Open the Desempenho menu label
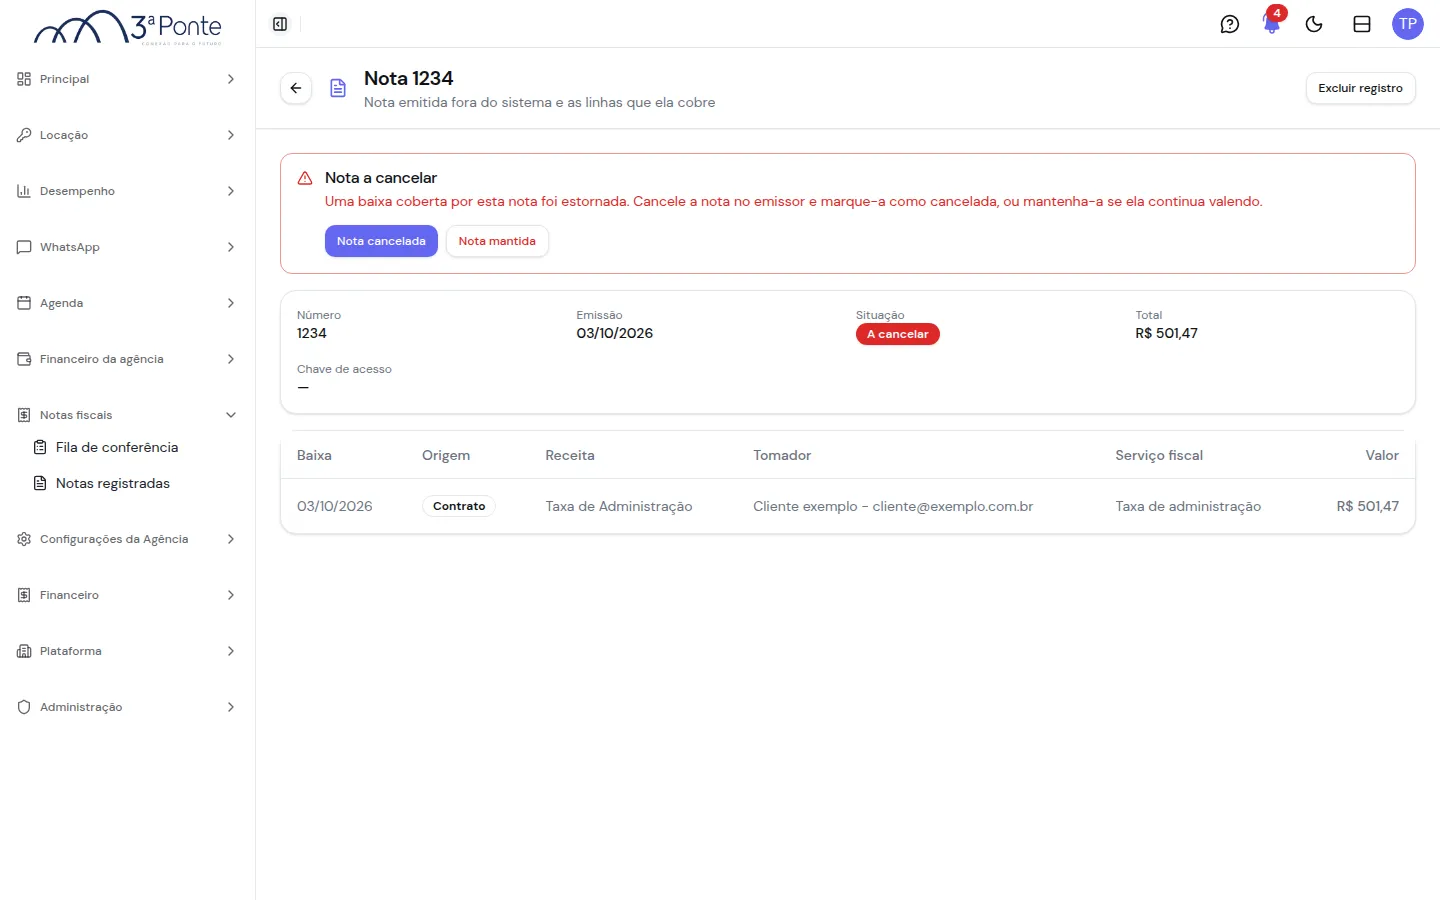Viewport: 1440px width, 900px height. 77,191
